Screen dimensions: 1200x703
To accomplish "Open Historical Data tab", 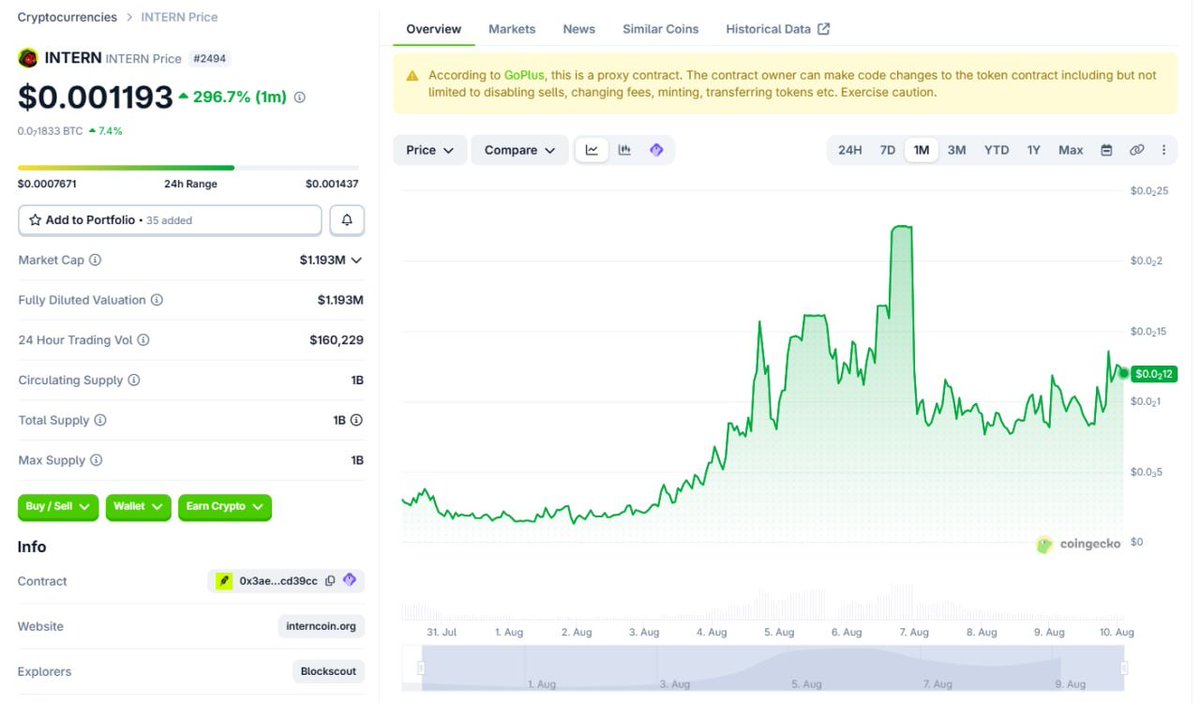I will (778, 29).
